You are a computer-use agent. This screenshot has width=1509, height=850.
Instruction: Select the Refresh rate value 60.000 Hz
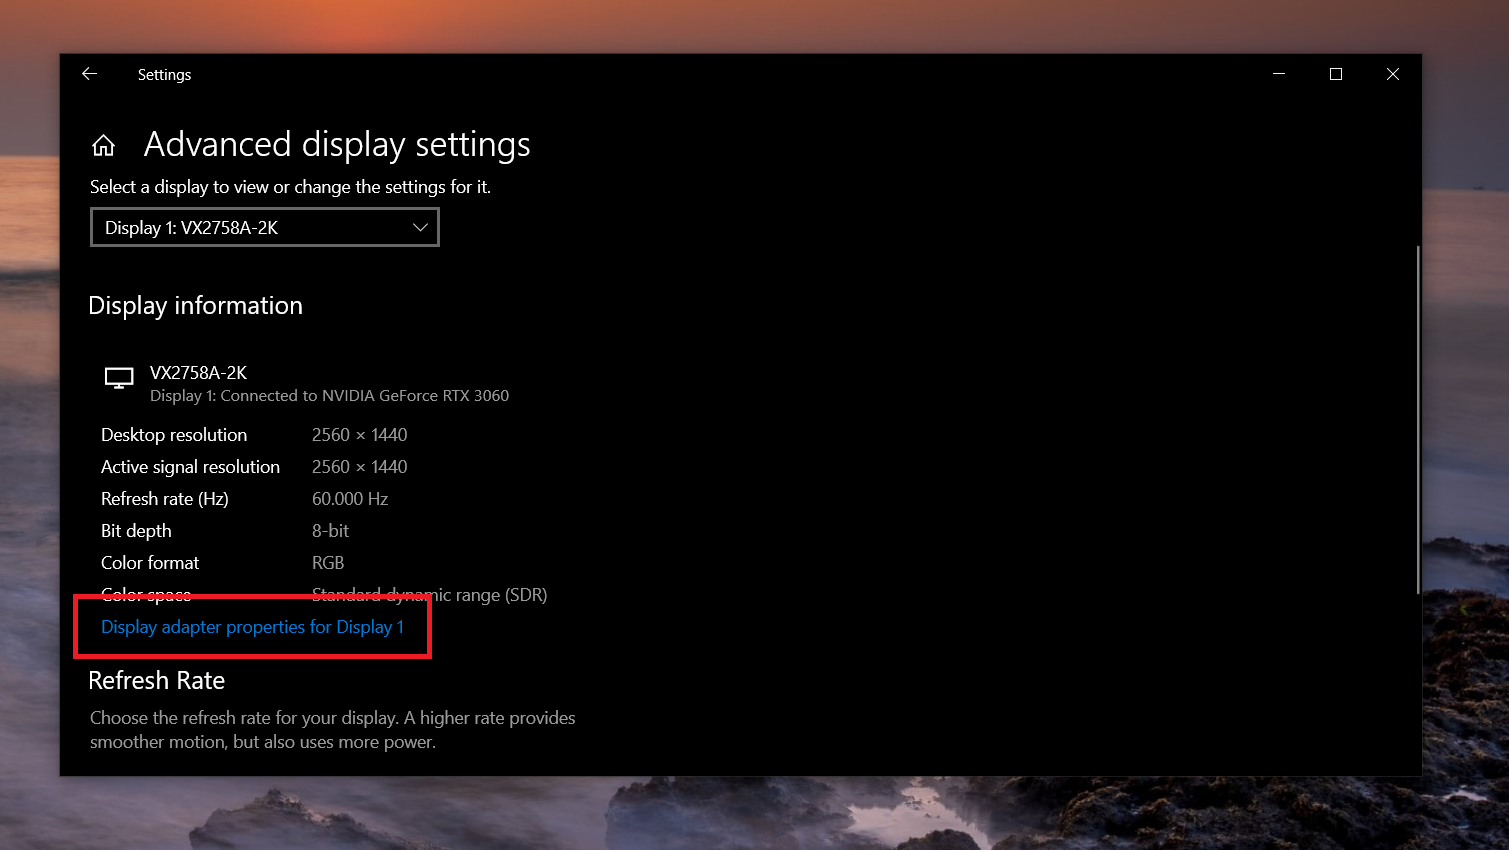point(350,498)
